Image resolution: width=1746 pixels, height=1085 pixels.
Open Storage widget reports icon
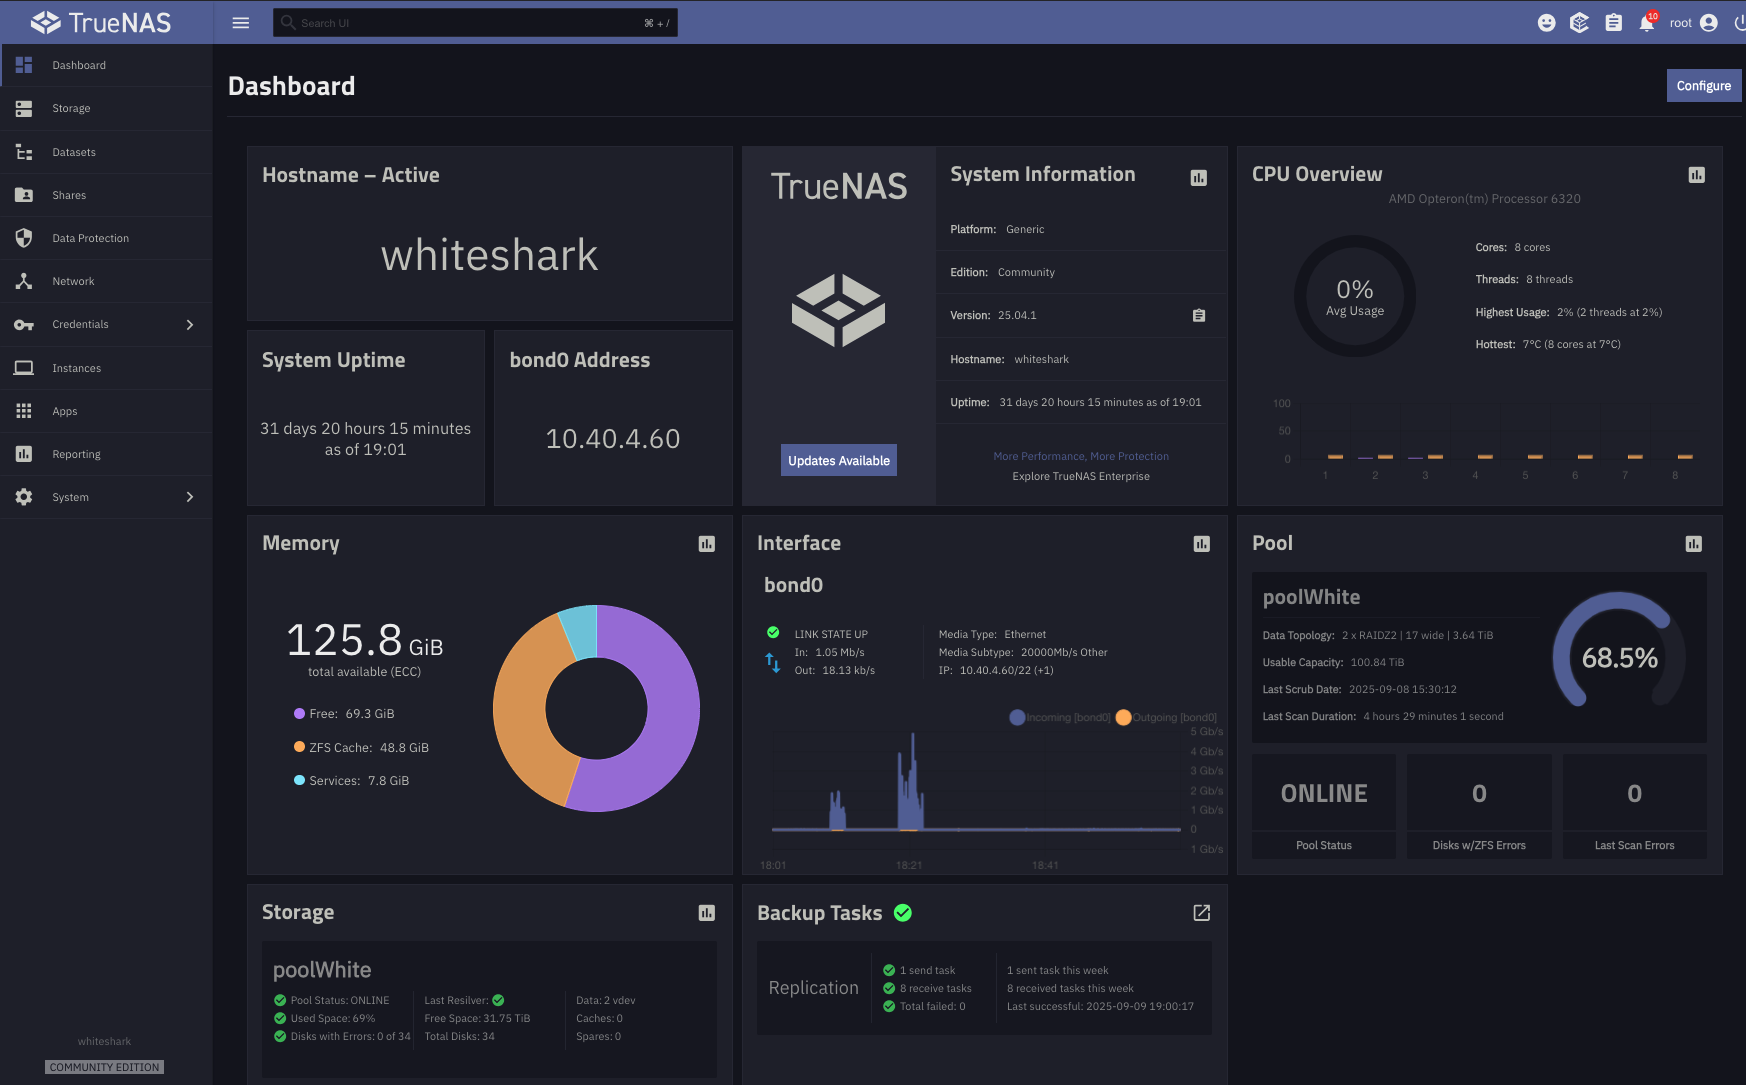coord(707,913)
